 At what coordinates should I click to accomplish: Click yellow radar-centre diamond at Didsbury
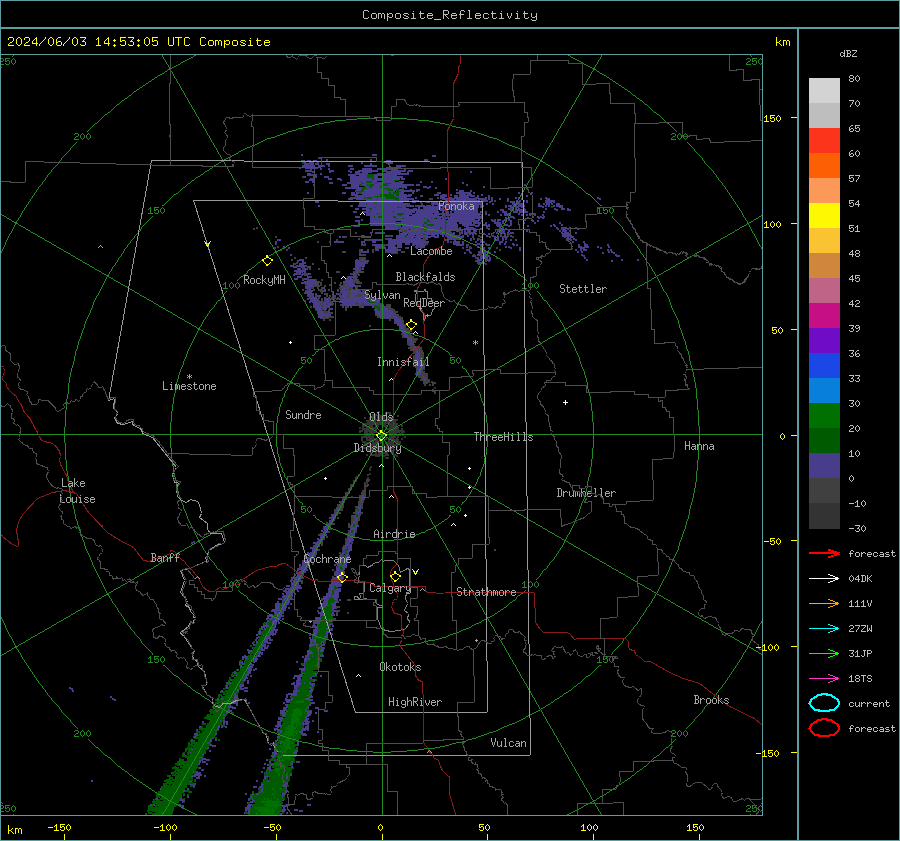pyautogui.click(x=381, y=436)
